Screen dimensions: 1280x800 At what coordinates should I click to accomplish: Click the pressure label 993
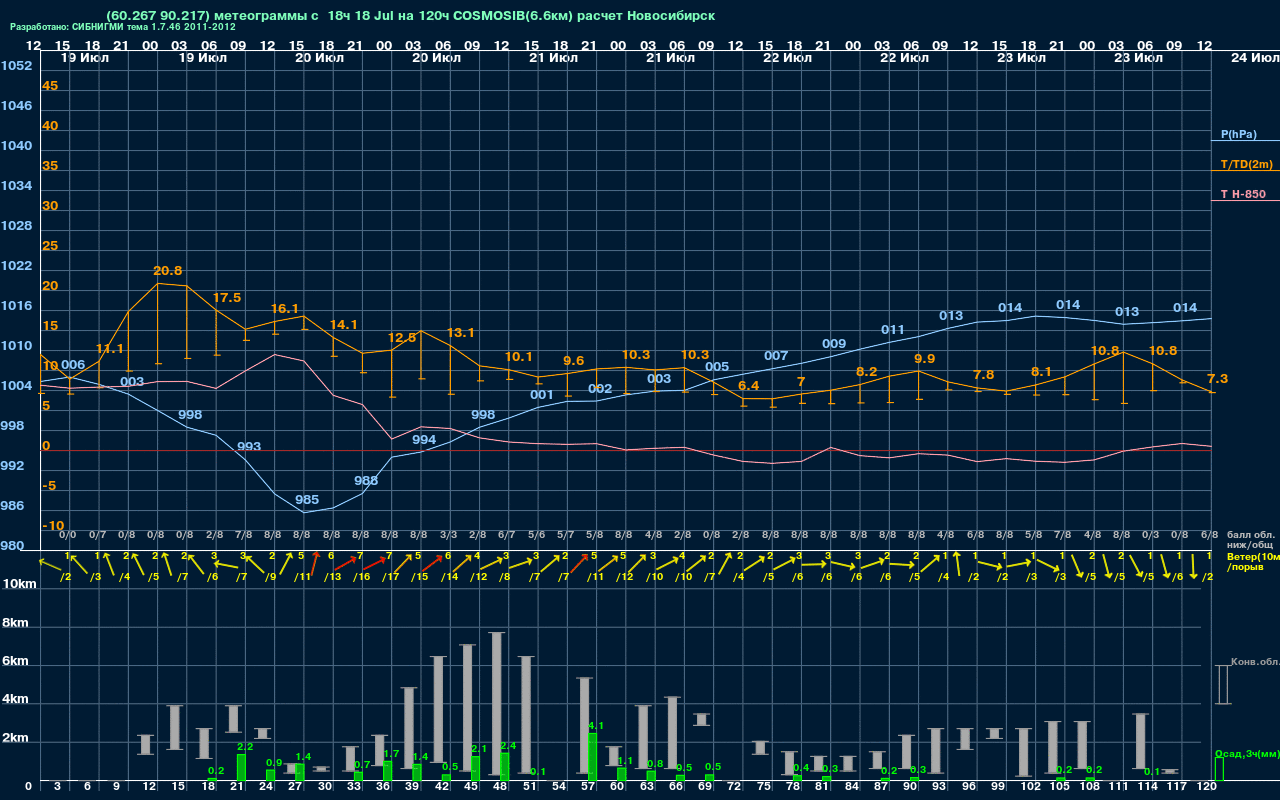[249, 447]
